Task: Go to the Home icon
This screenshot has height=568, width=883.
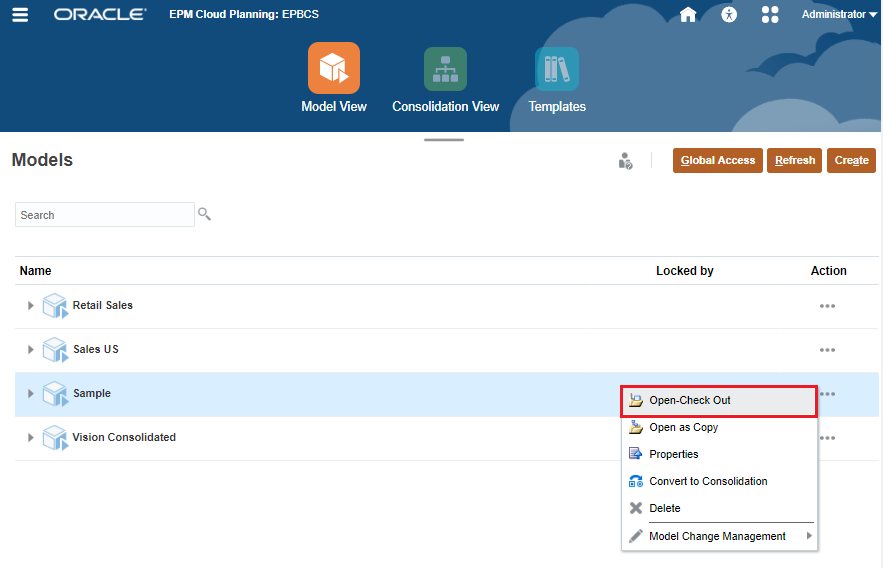Action: click(x=688, y=14)
